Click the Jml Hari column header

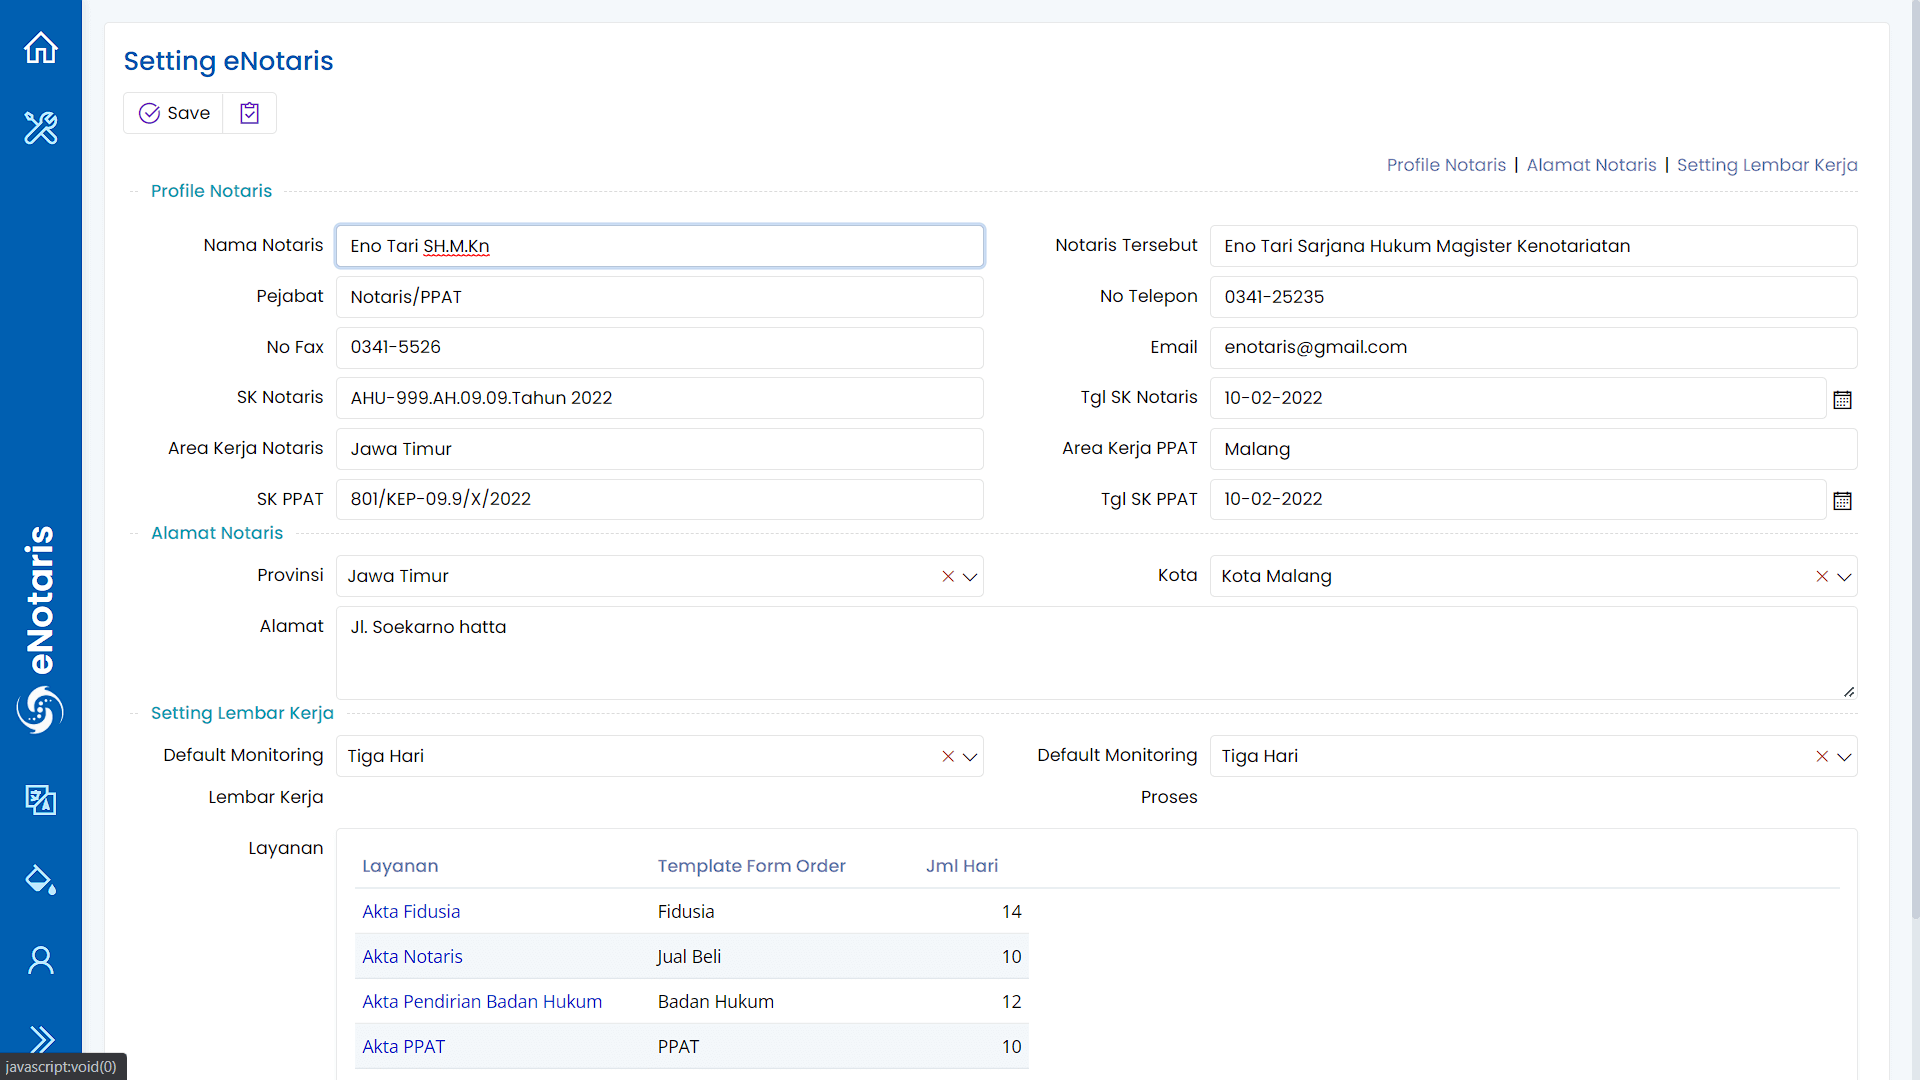[961, 866]
